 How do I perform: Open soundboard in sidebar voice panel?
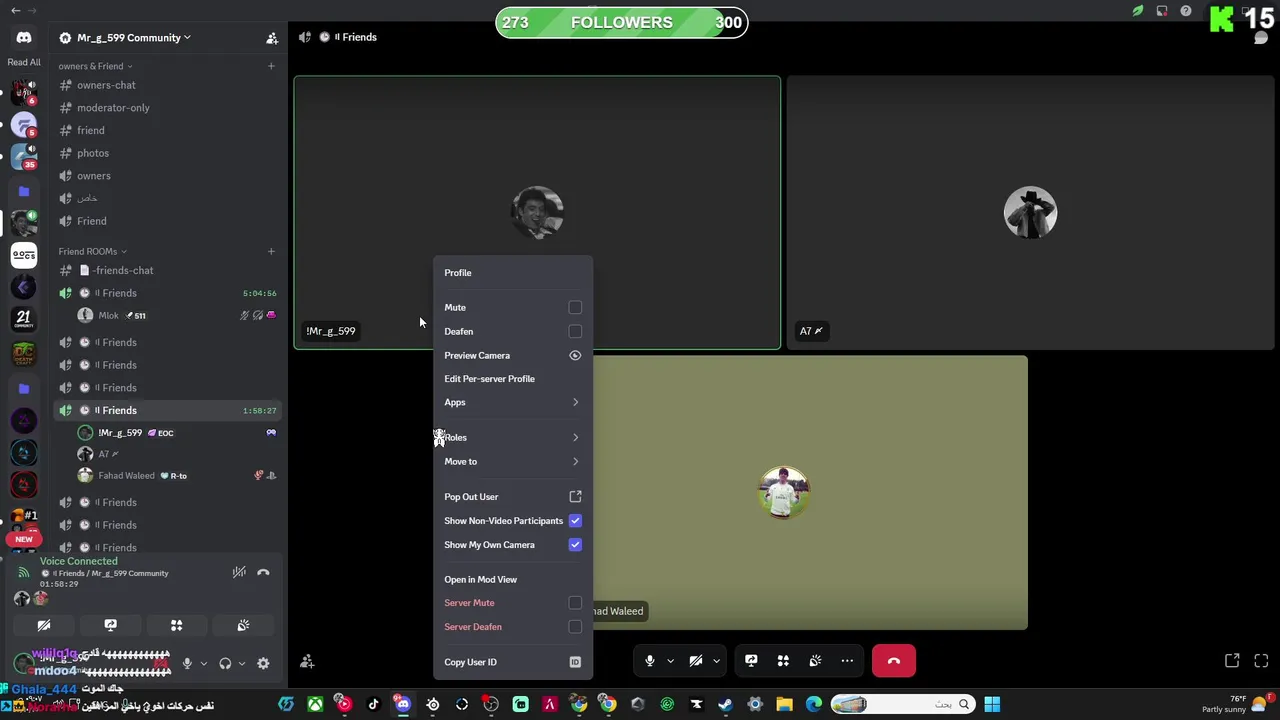[242, 625]
